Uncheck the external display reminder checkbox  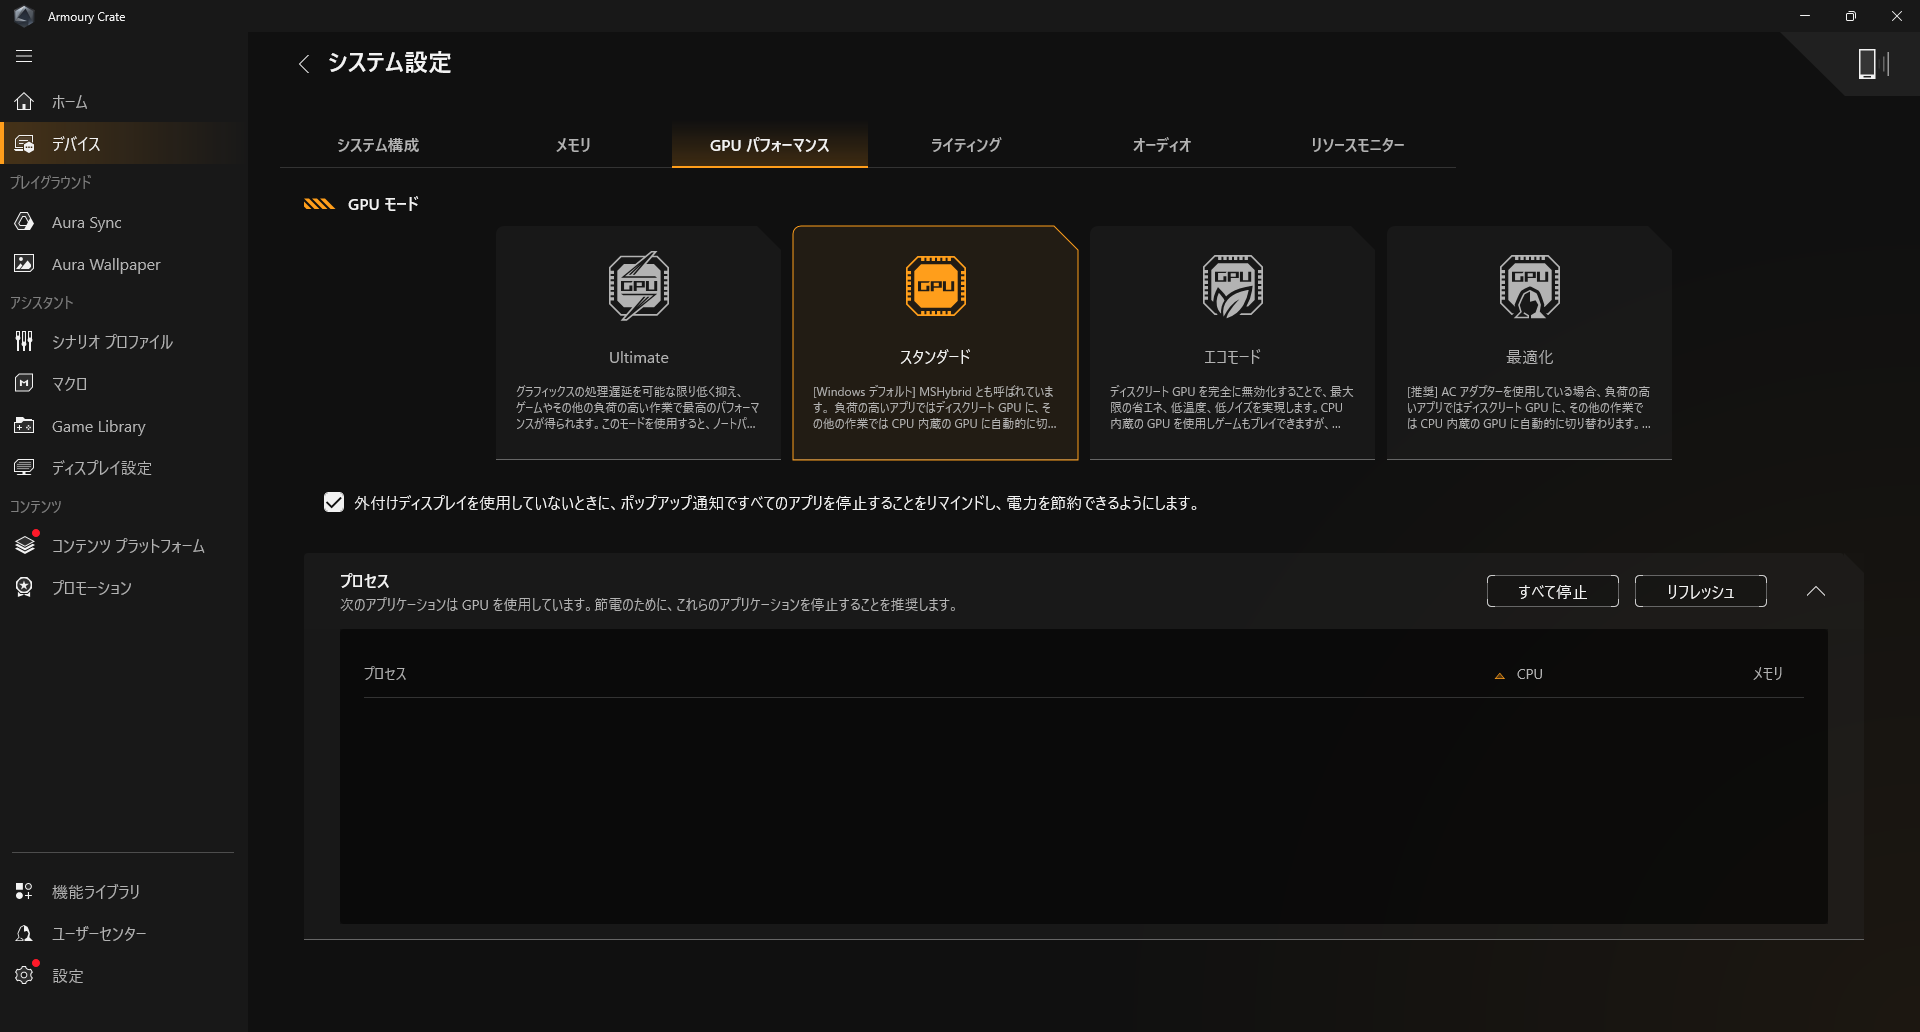click(334, 503)
